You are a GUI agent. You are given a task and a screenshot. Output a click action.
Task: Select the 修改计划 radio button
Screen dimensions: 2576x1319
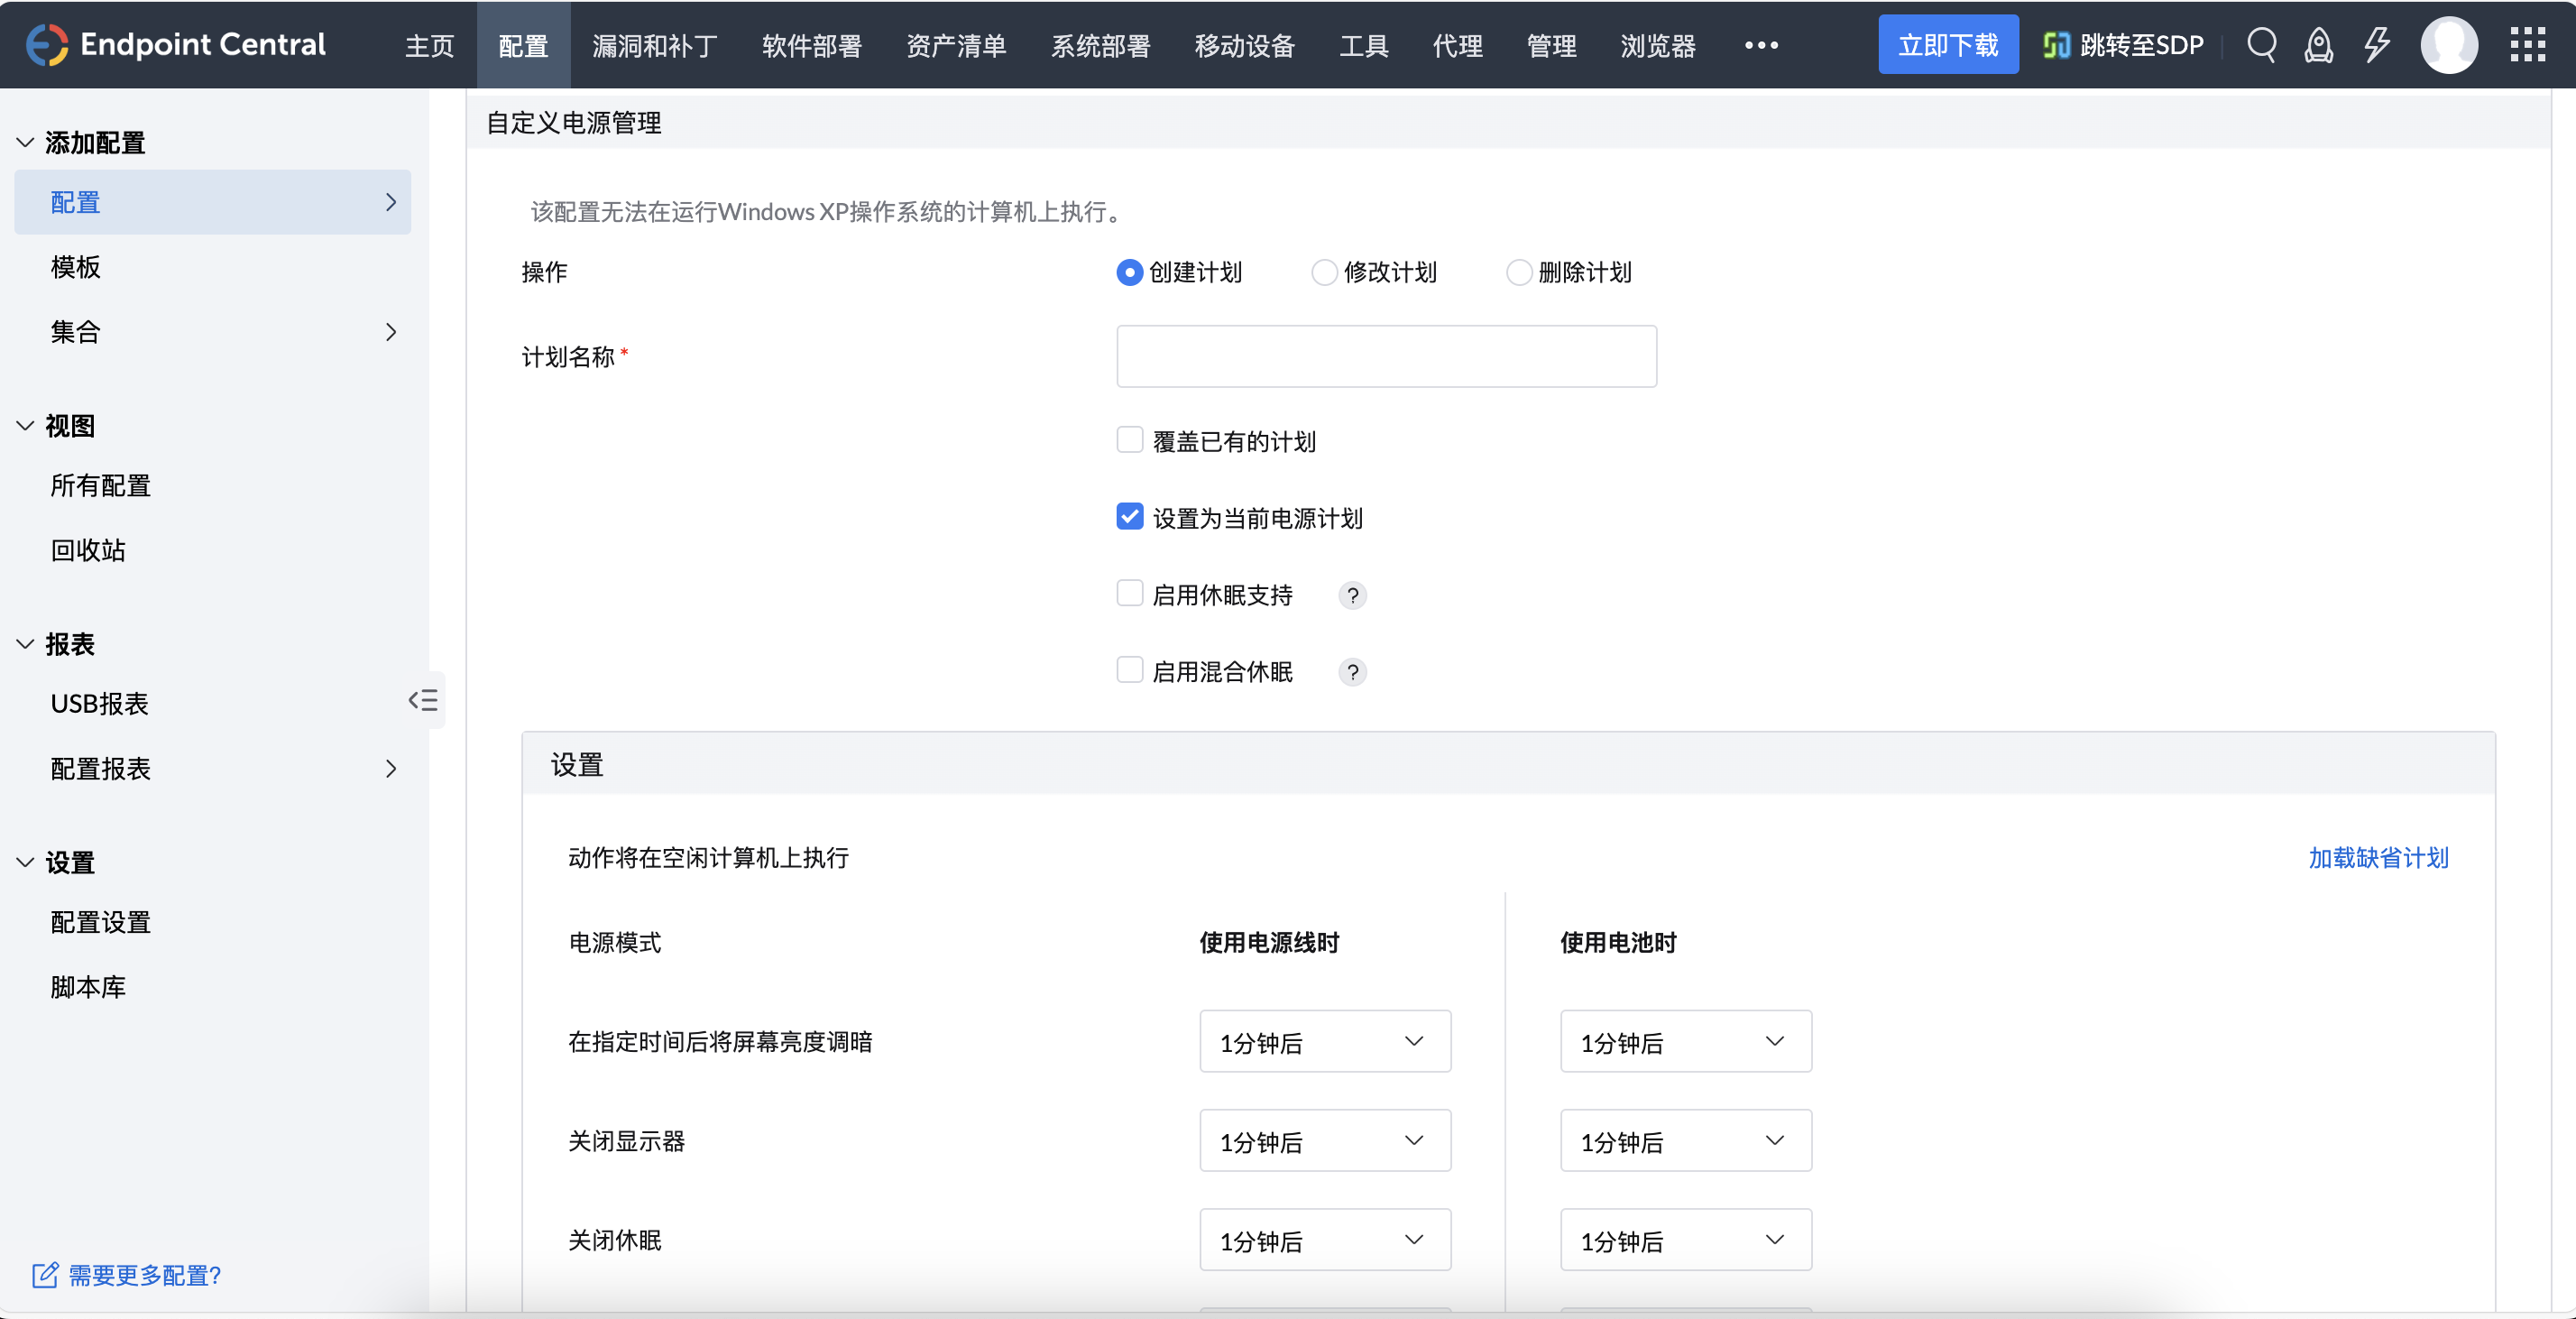[x=1324, y=272]
